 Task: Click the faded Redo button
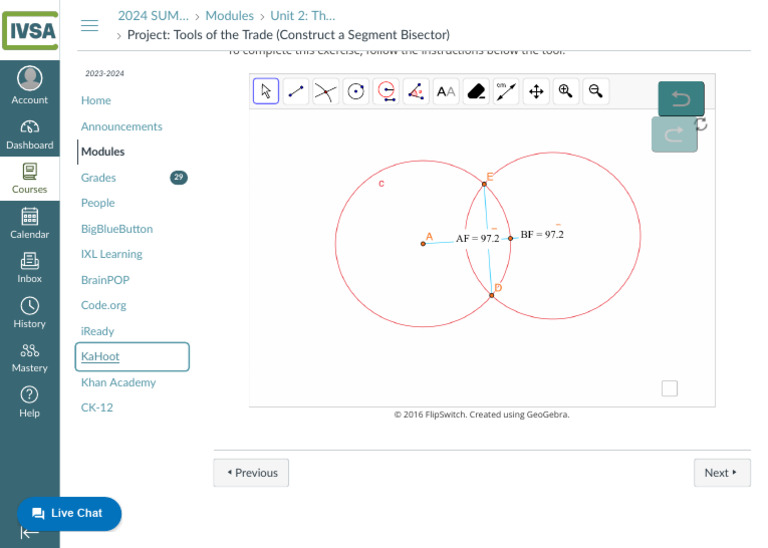[674, 134]
